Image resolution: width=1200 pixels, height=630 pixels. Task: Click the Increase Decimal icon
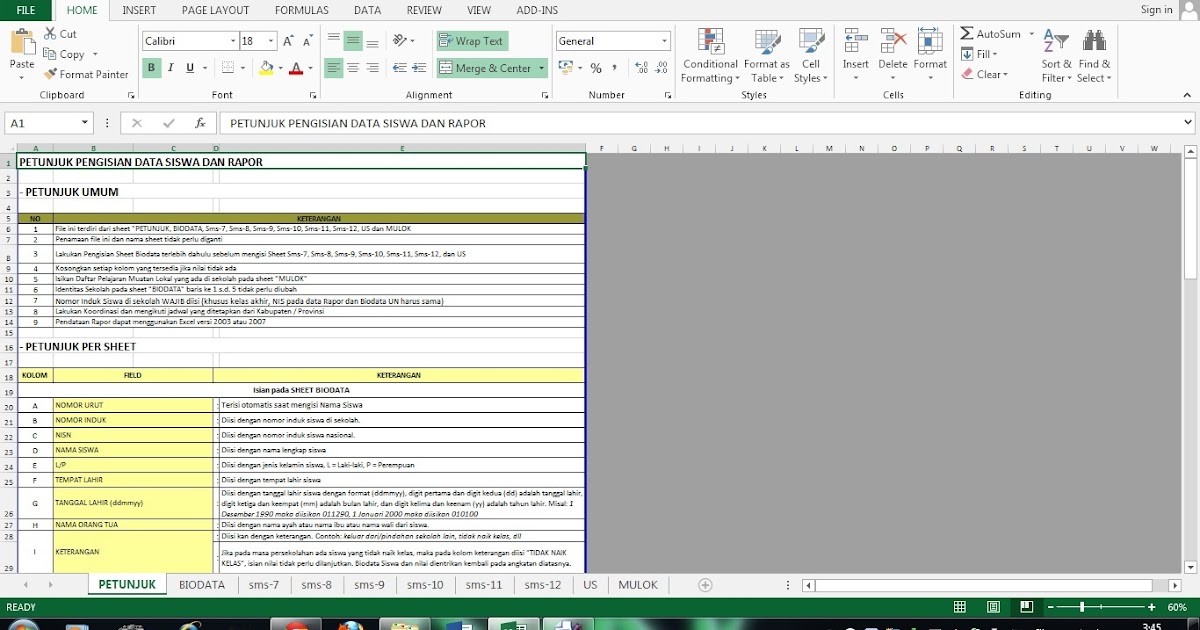pyautogui.click(x=642, y=68)
